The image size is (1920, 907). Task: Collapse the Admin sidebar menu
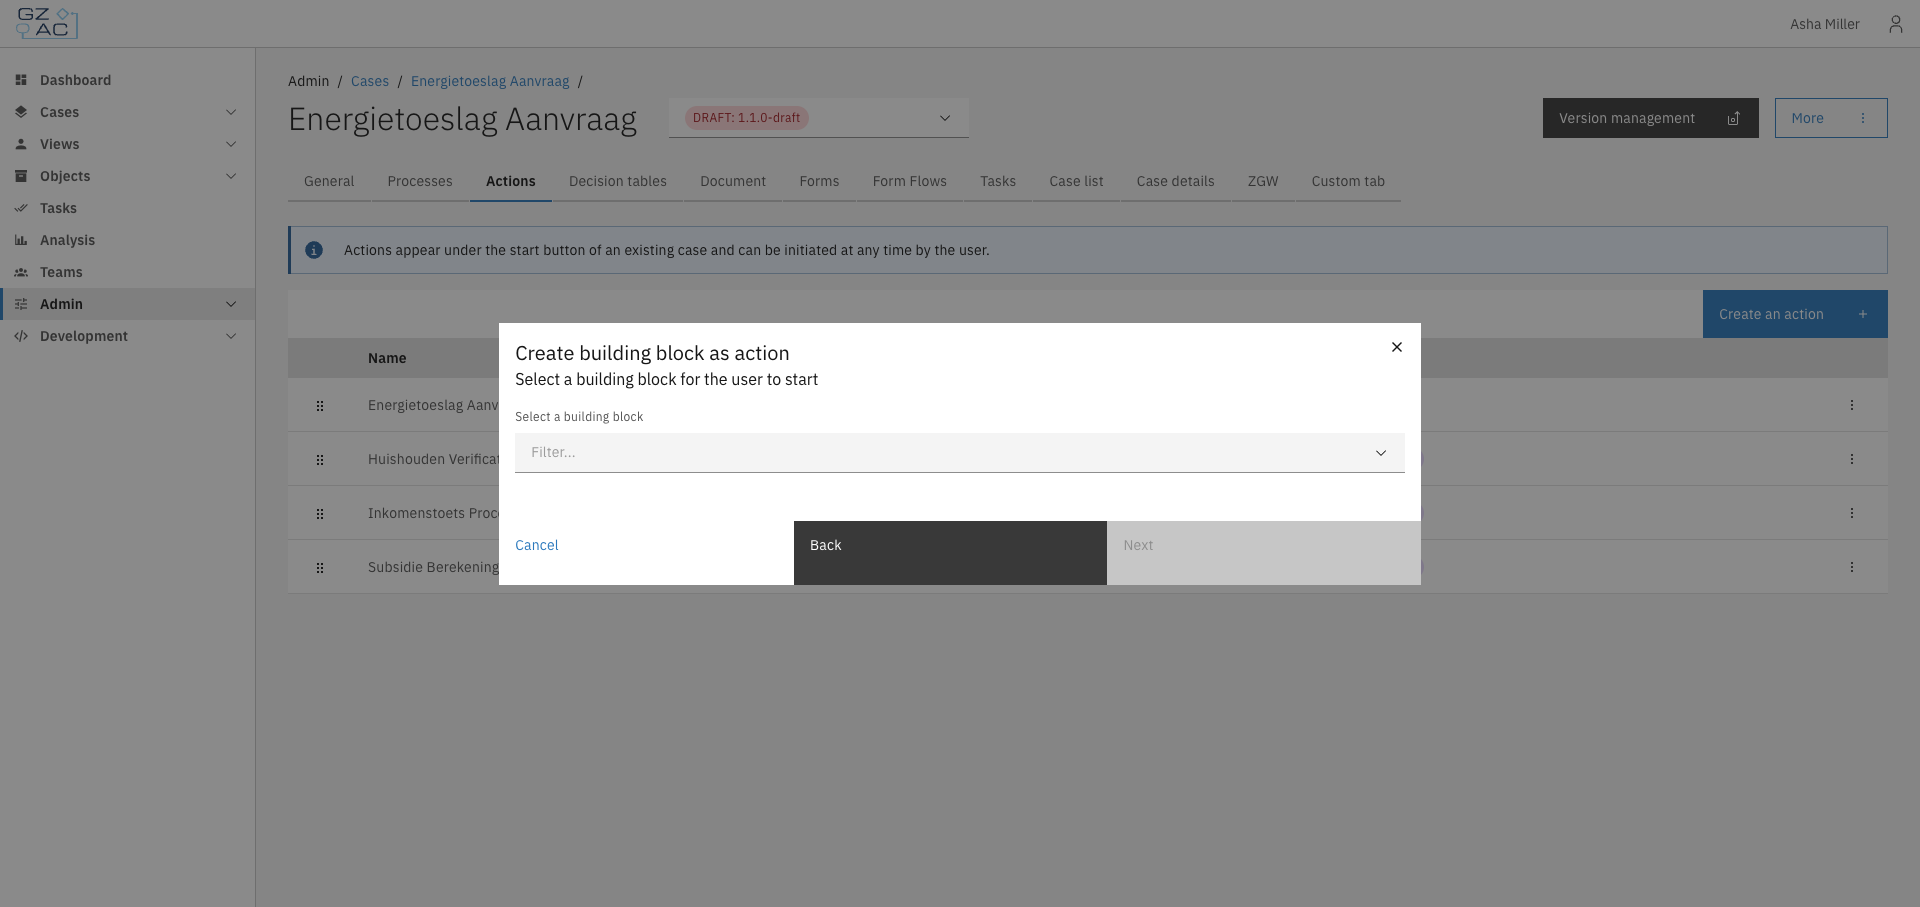(231, 304)
